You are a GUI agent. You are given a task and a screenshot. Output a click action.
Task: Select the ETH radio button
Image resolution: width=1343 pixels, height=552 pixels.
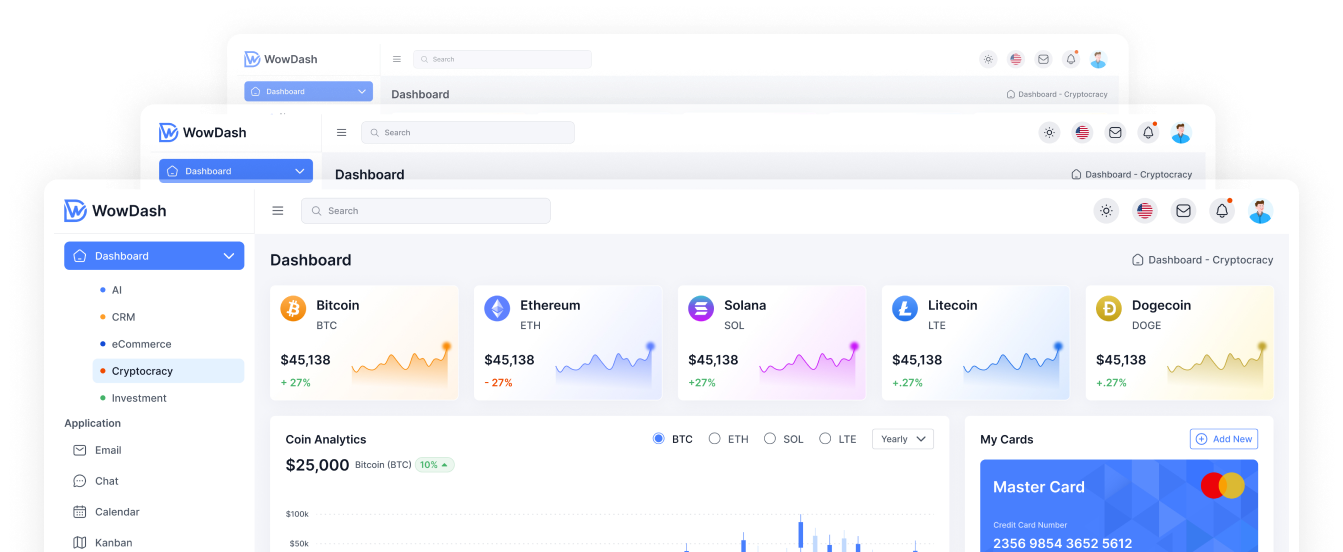[714, 439]
